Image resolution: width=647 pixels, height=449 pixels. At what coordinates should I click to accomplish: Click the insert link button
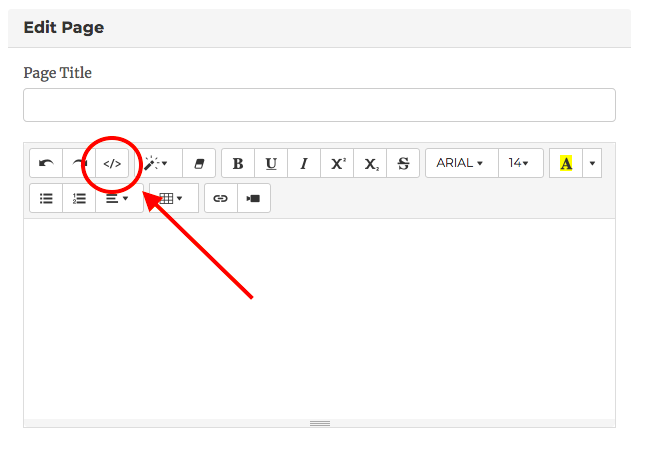[221, 198]
